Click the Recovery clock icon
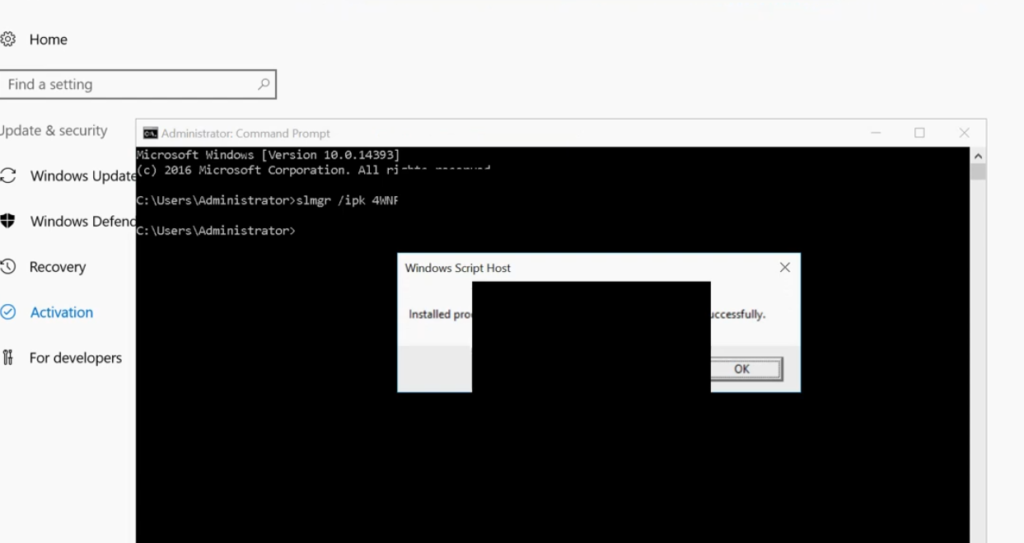This screenshot has height=543, width=1024. [8, 267]
